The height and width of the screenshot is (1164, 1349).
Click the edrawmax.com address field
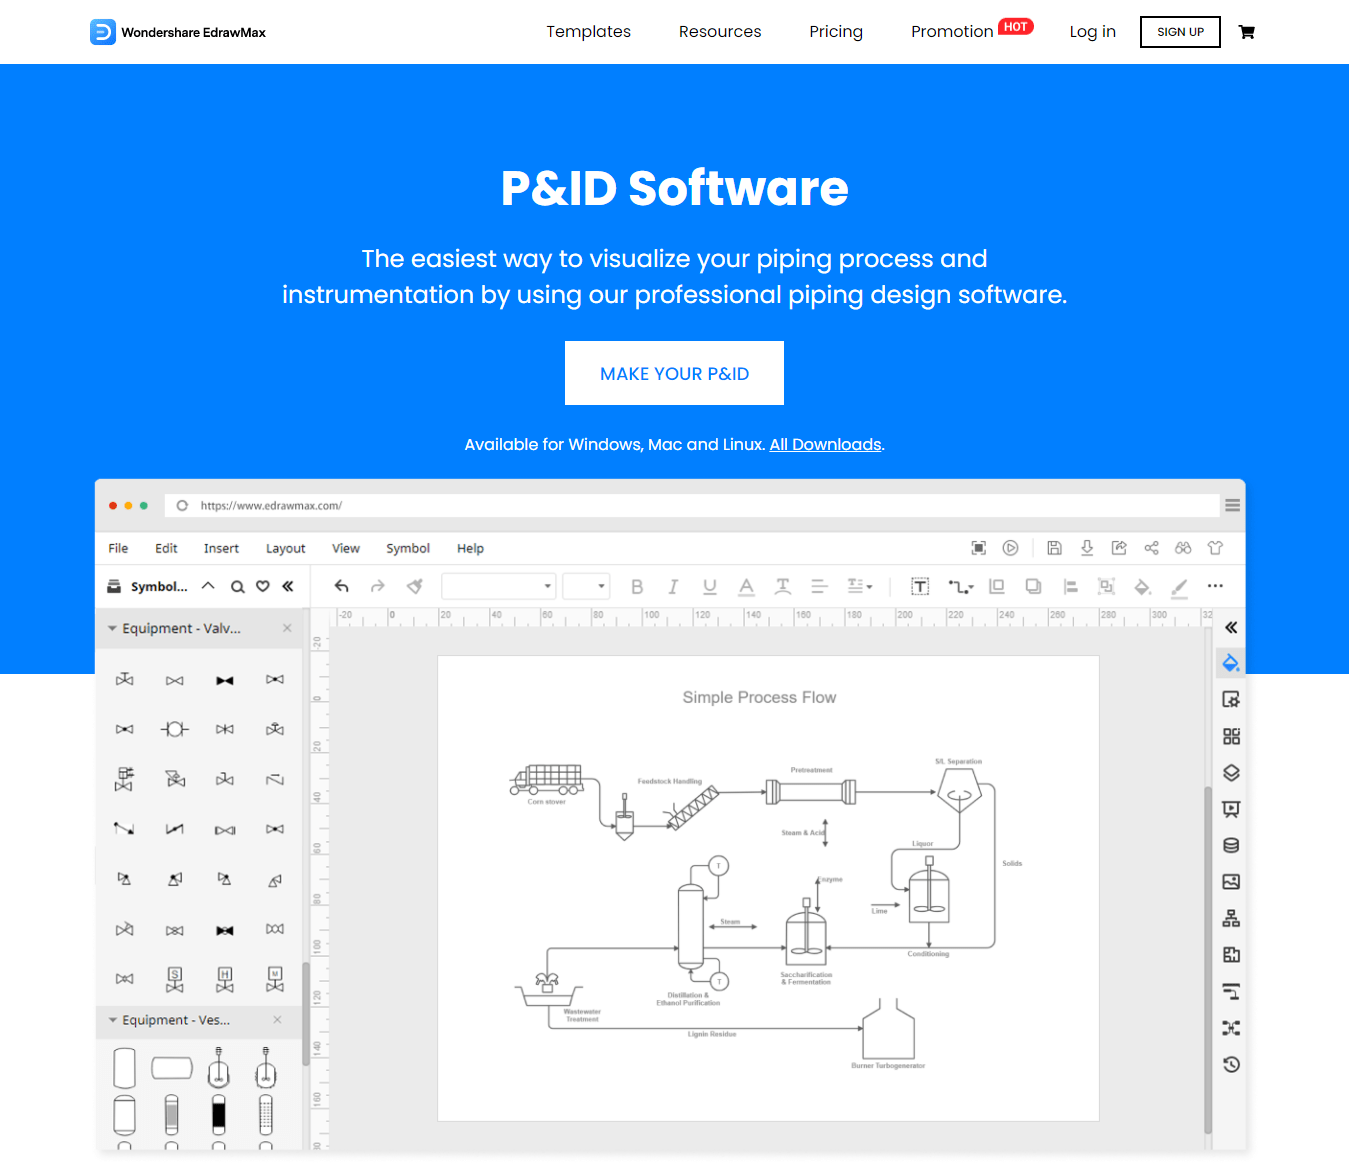[692, 506]
